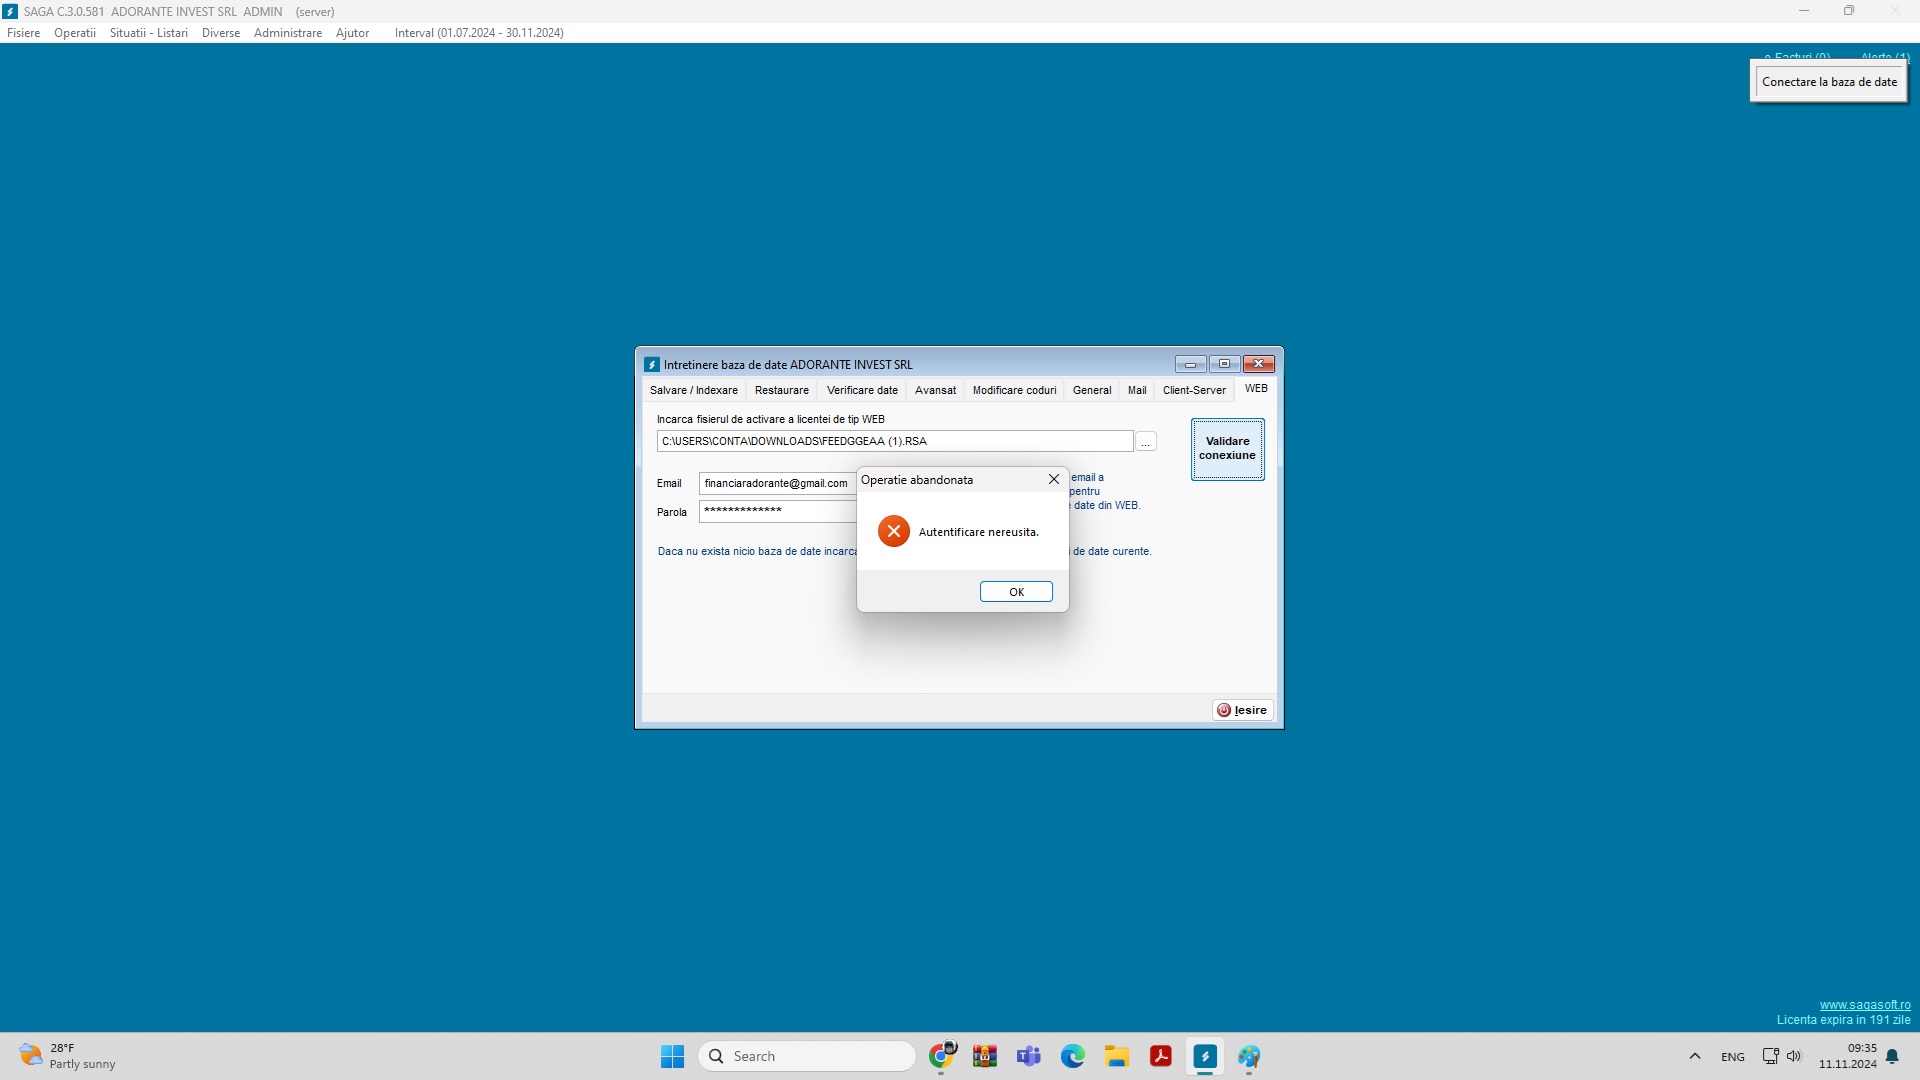Switch to Restaurare tab
Screen dimensions: 1920x1080
coord(782,390)
